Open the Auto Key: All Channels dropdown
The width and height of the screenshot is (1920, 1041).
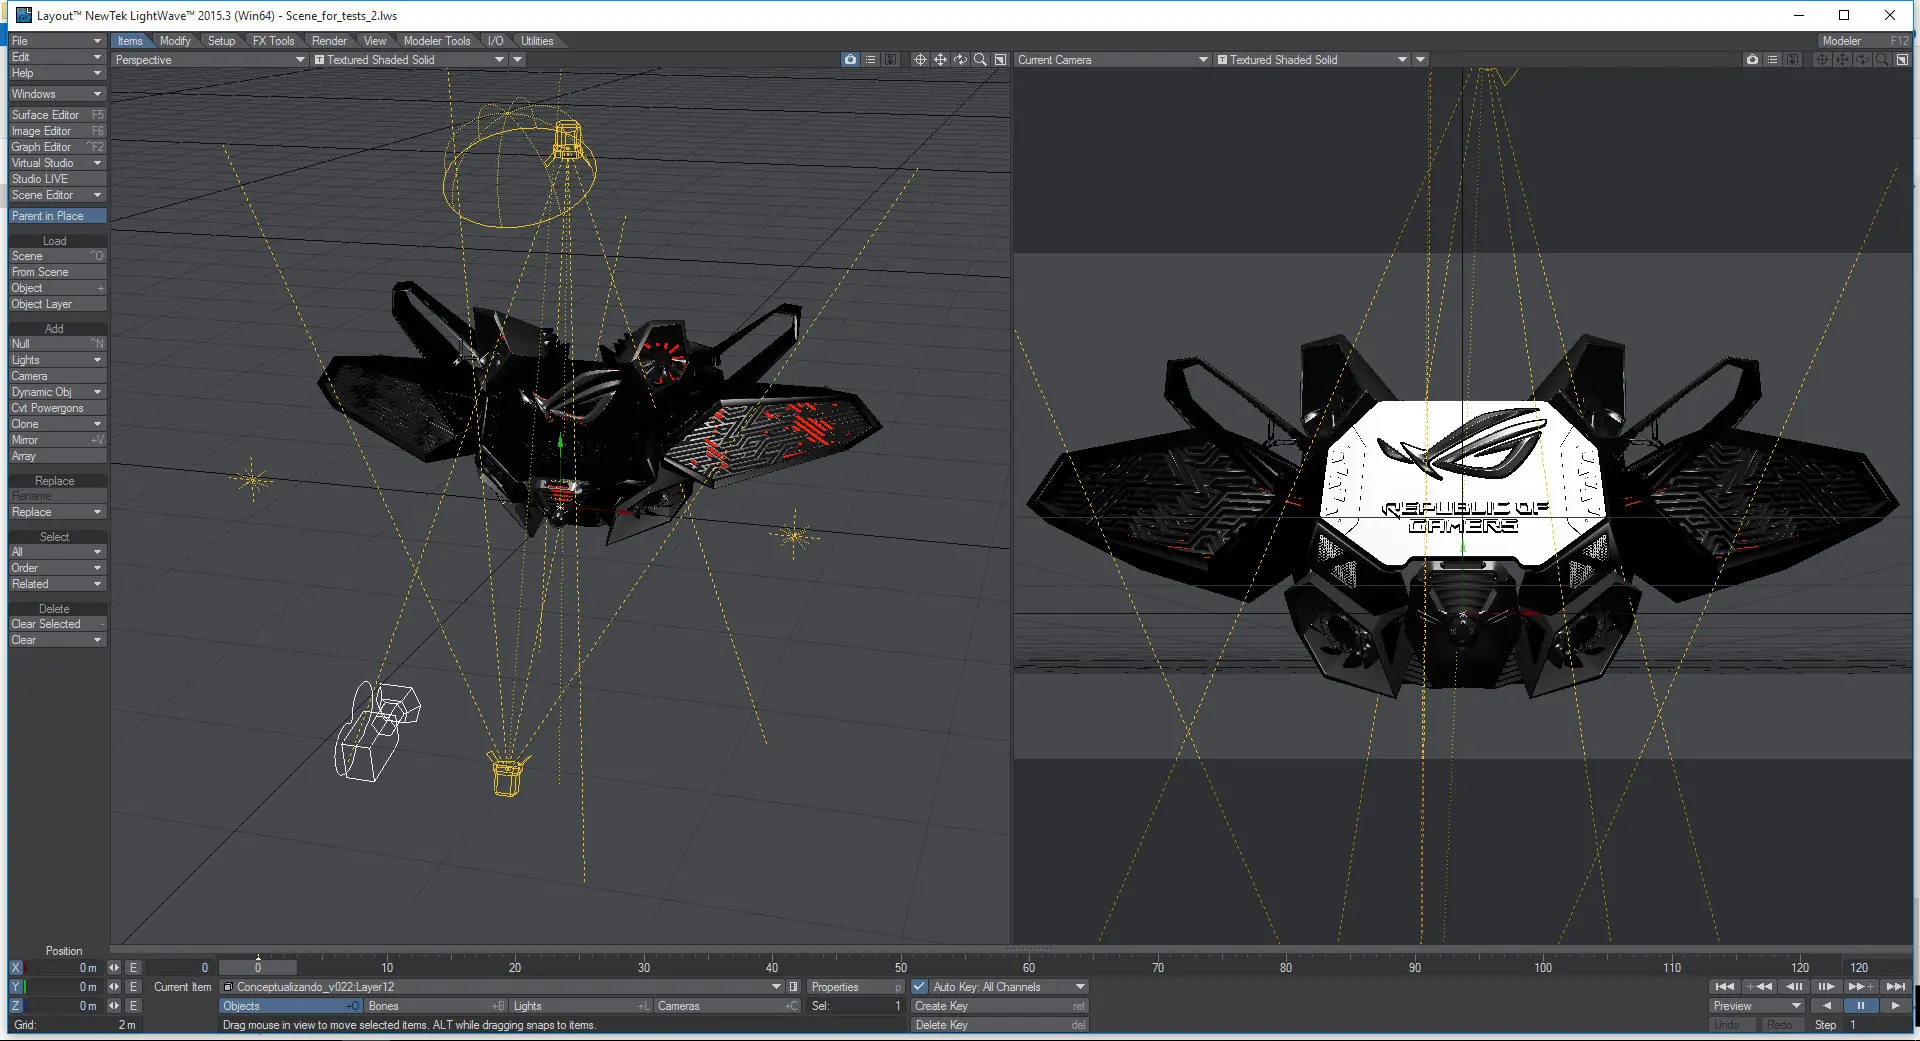(x=1009, y=987)
